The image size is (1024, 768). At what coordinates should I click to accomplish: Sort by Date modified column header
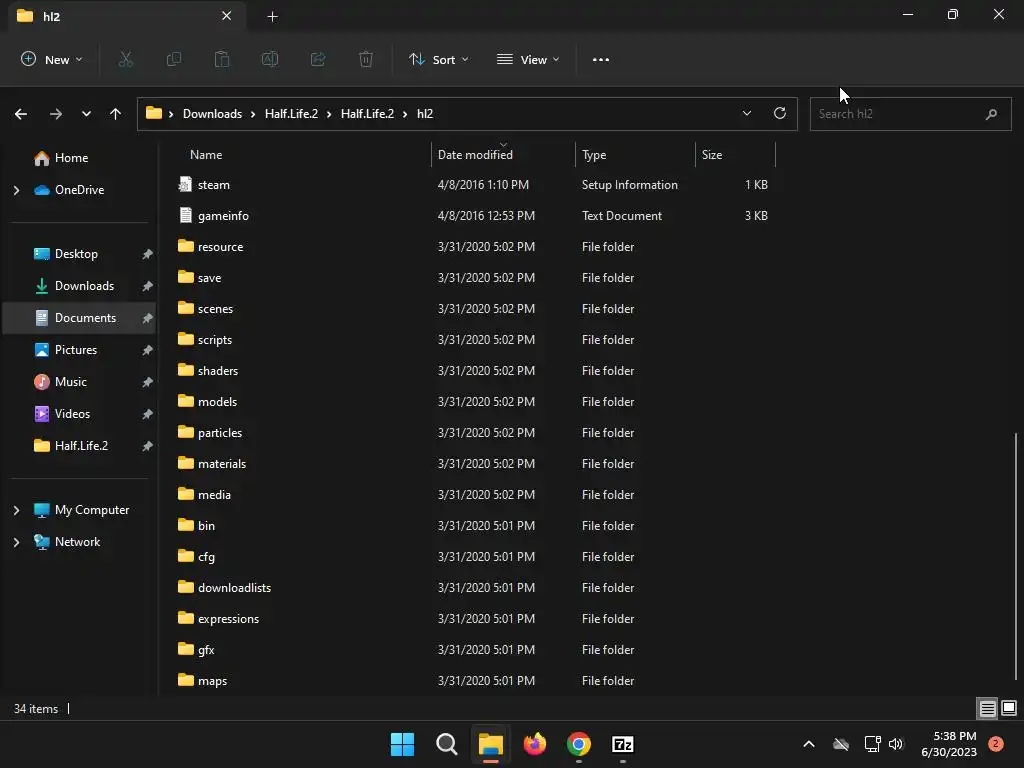[475, 155]
